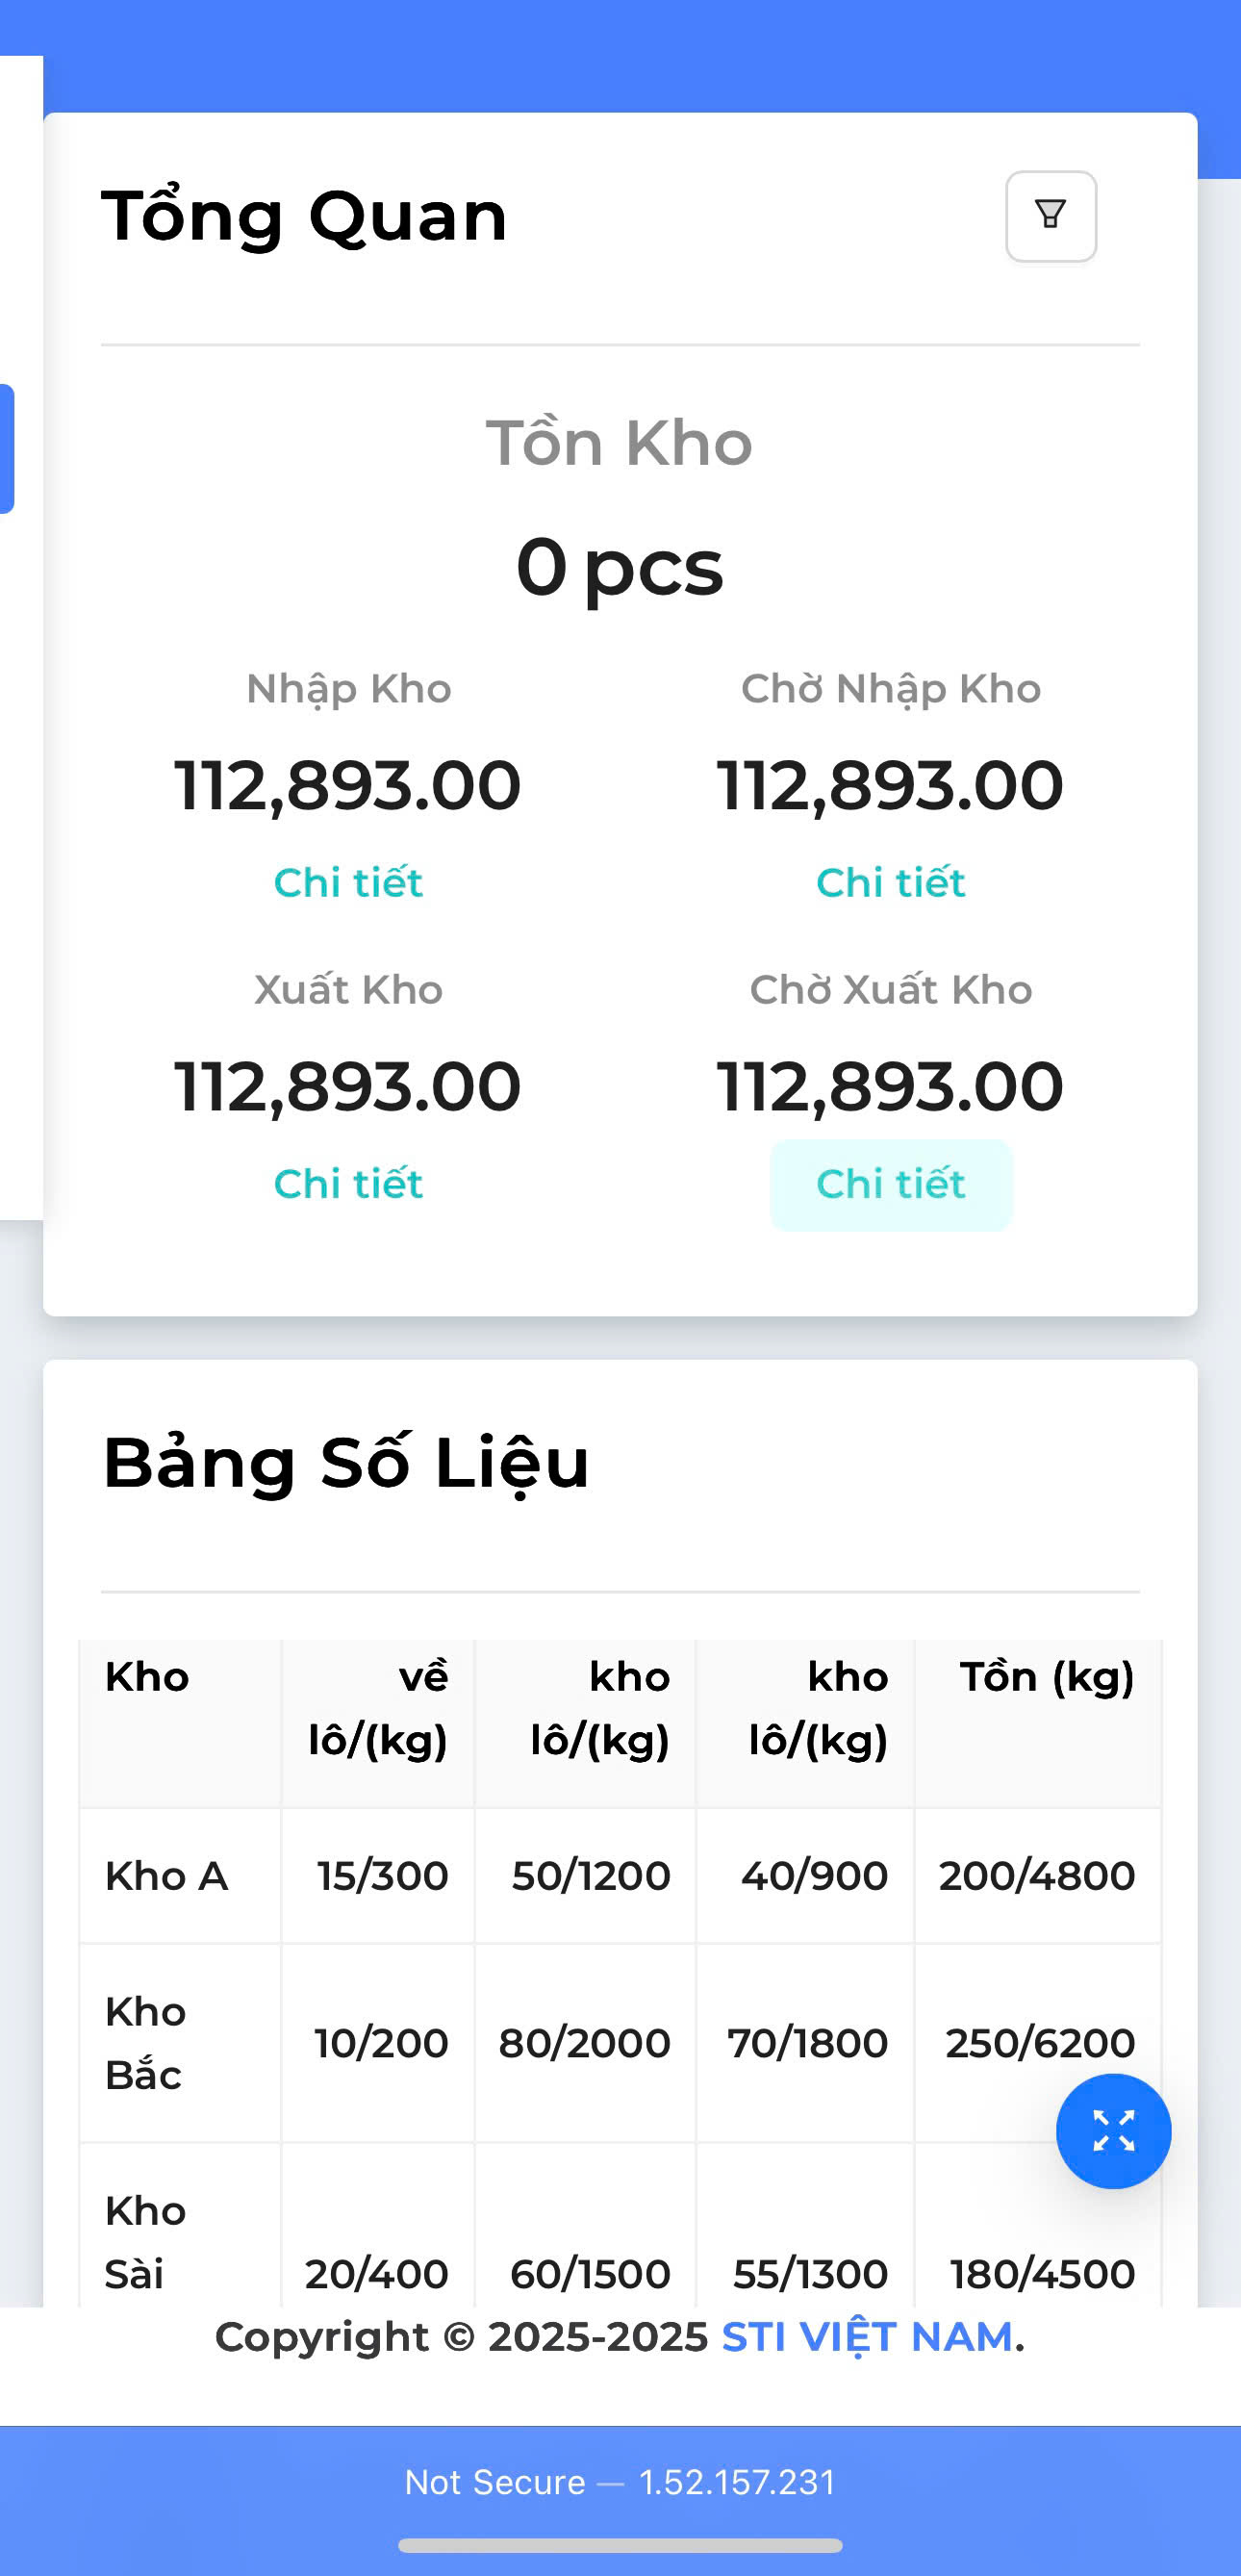Open Chi tiết under Chờ Nhập Kho

click(890, 882)
